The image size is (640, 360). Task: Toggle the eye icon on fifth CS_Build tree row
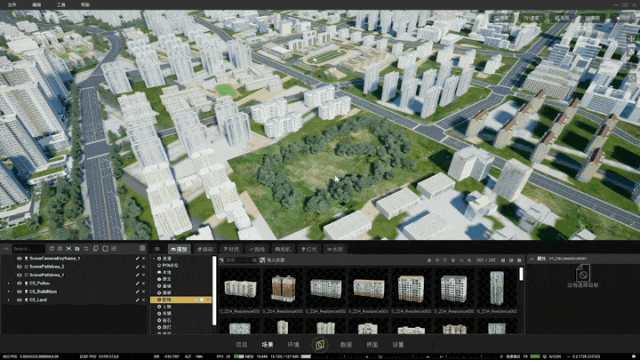(x=19, y=291)
